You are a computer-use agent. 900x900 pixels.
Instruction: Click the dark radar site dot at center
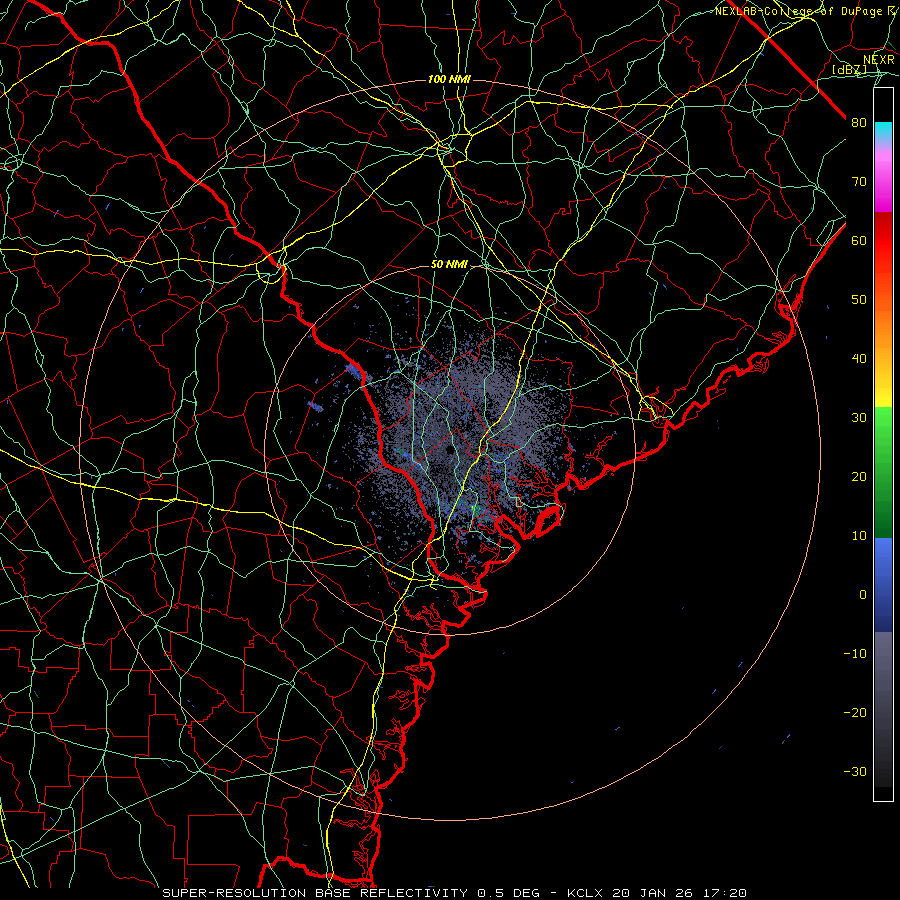450,450
